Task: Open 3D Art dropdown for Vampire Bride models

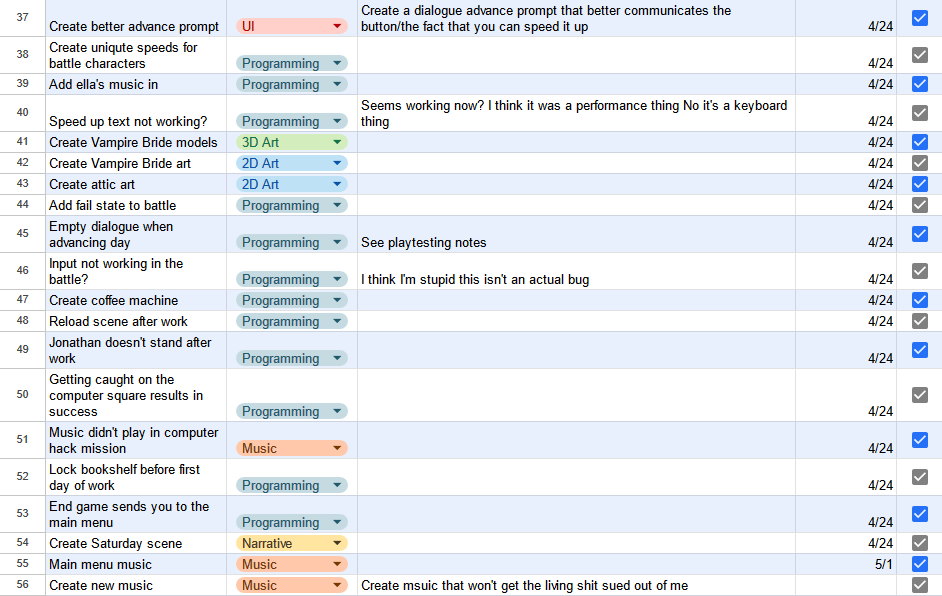Action: click(337, 142)
